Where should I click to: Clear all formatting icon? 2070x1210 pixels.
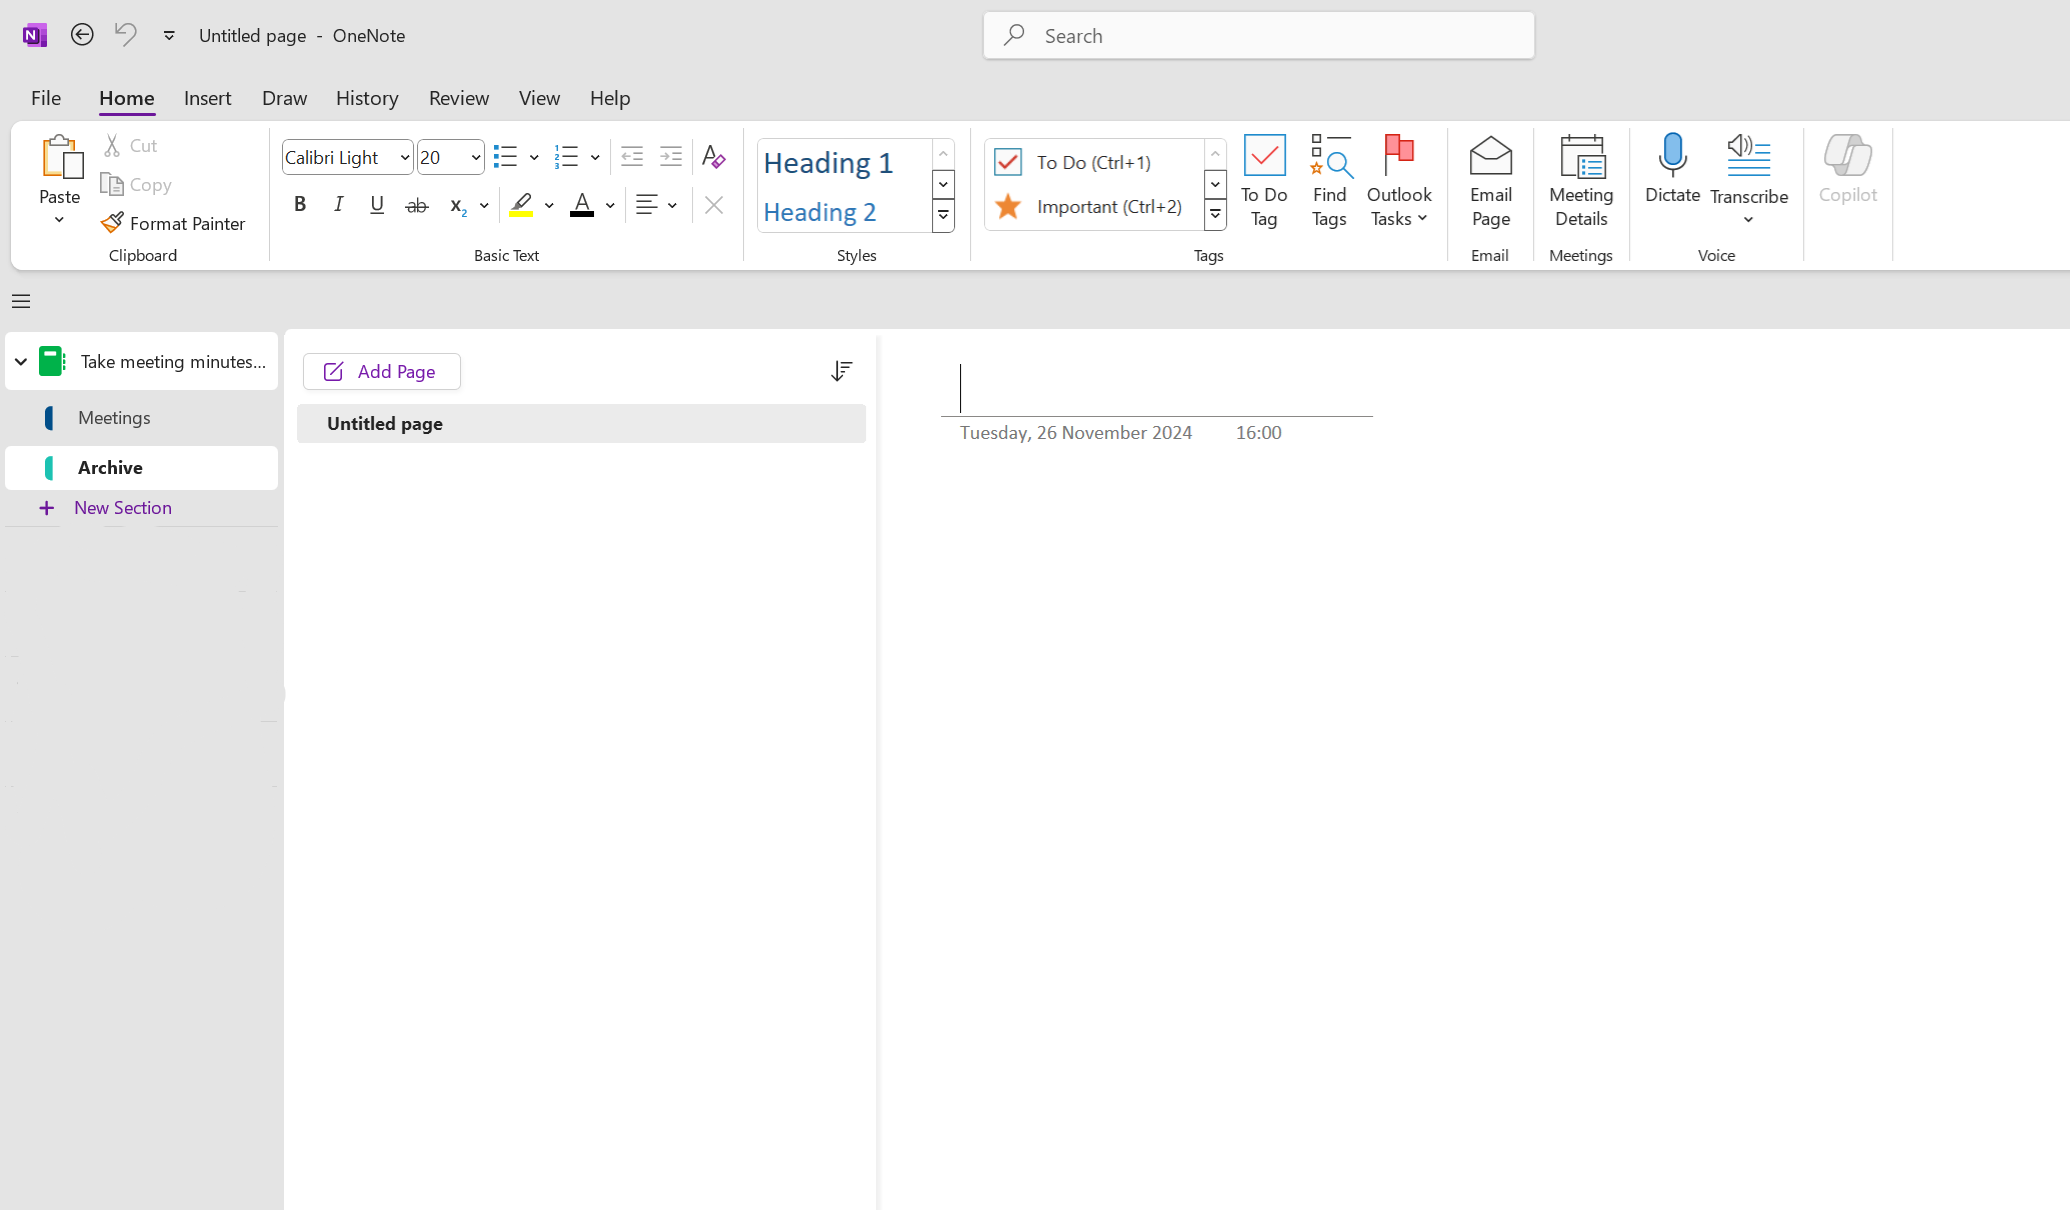pos(713,156)
